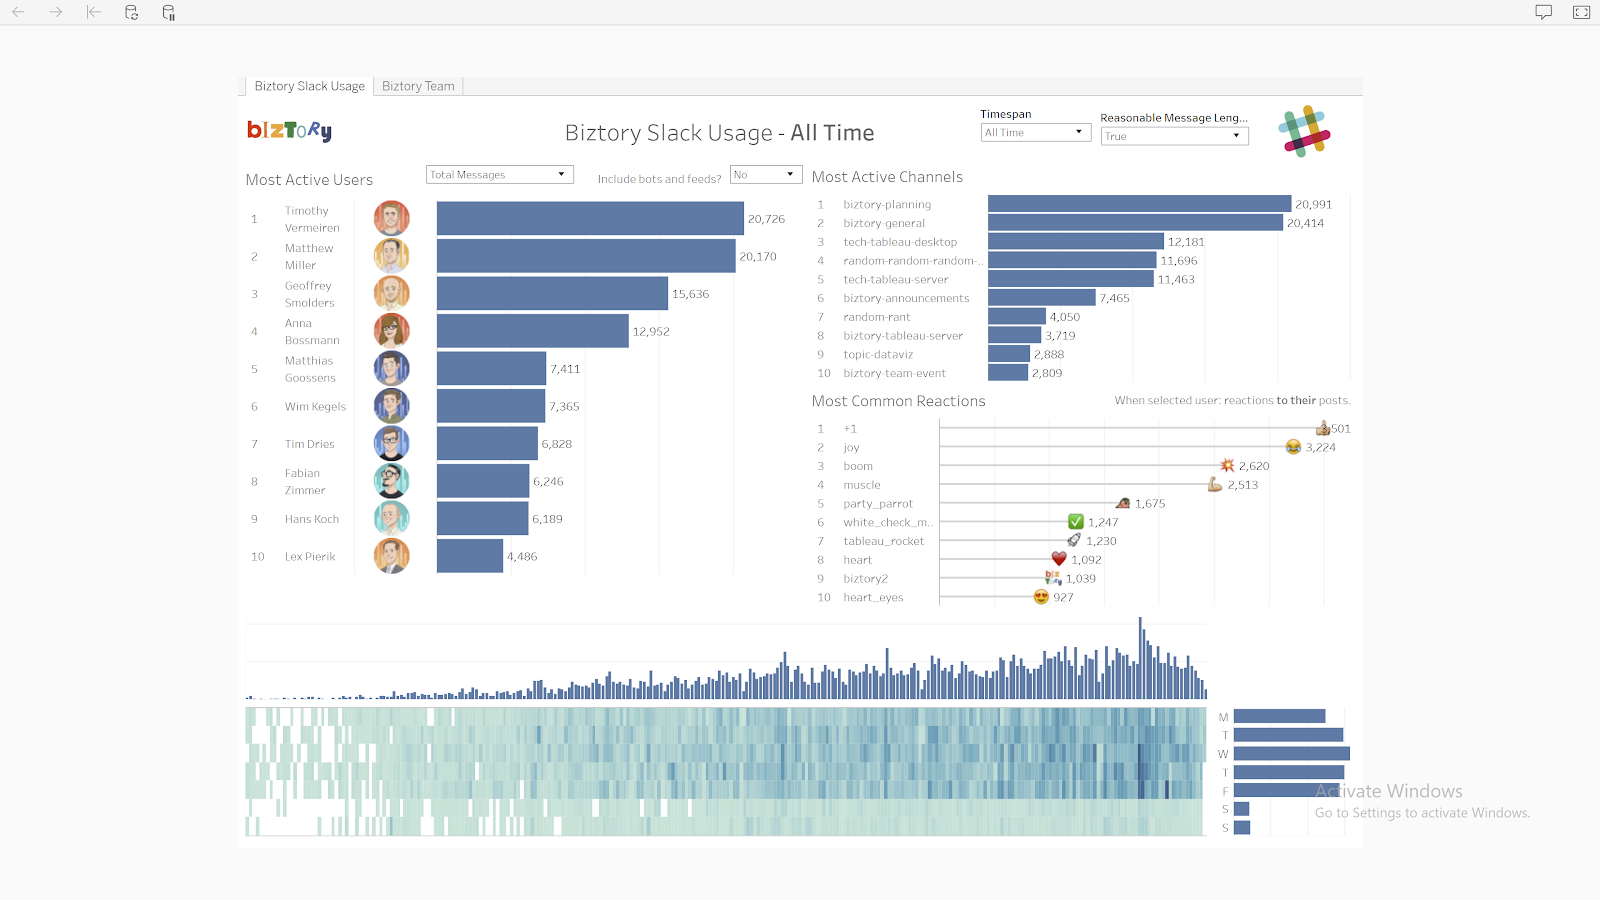Select Geoffrey Smolders' avatar

[392, 293]
